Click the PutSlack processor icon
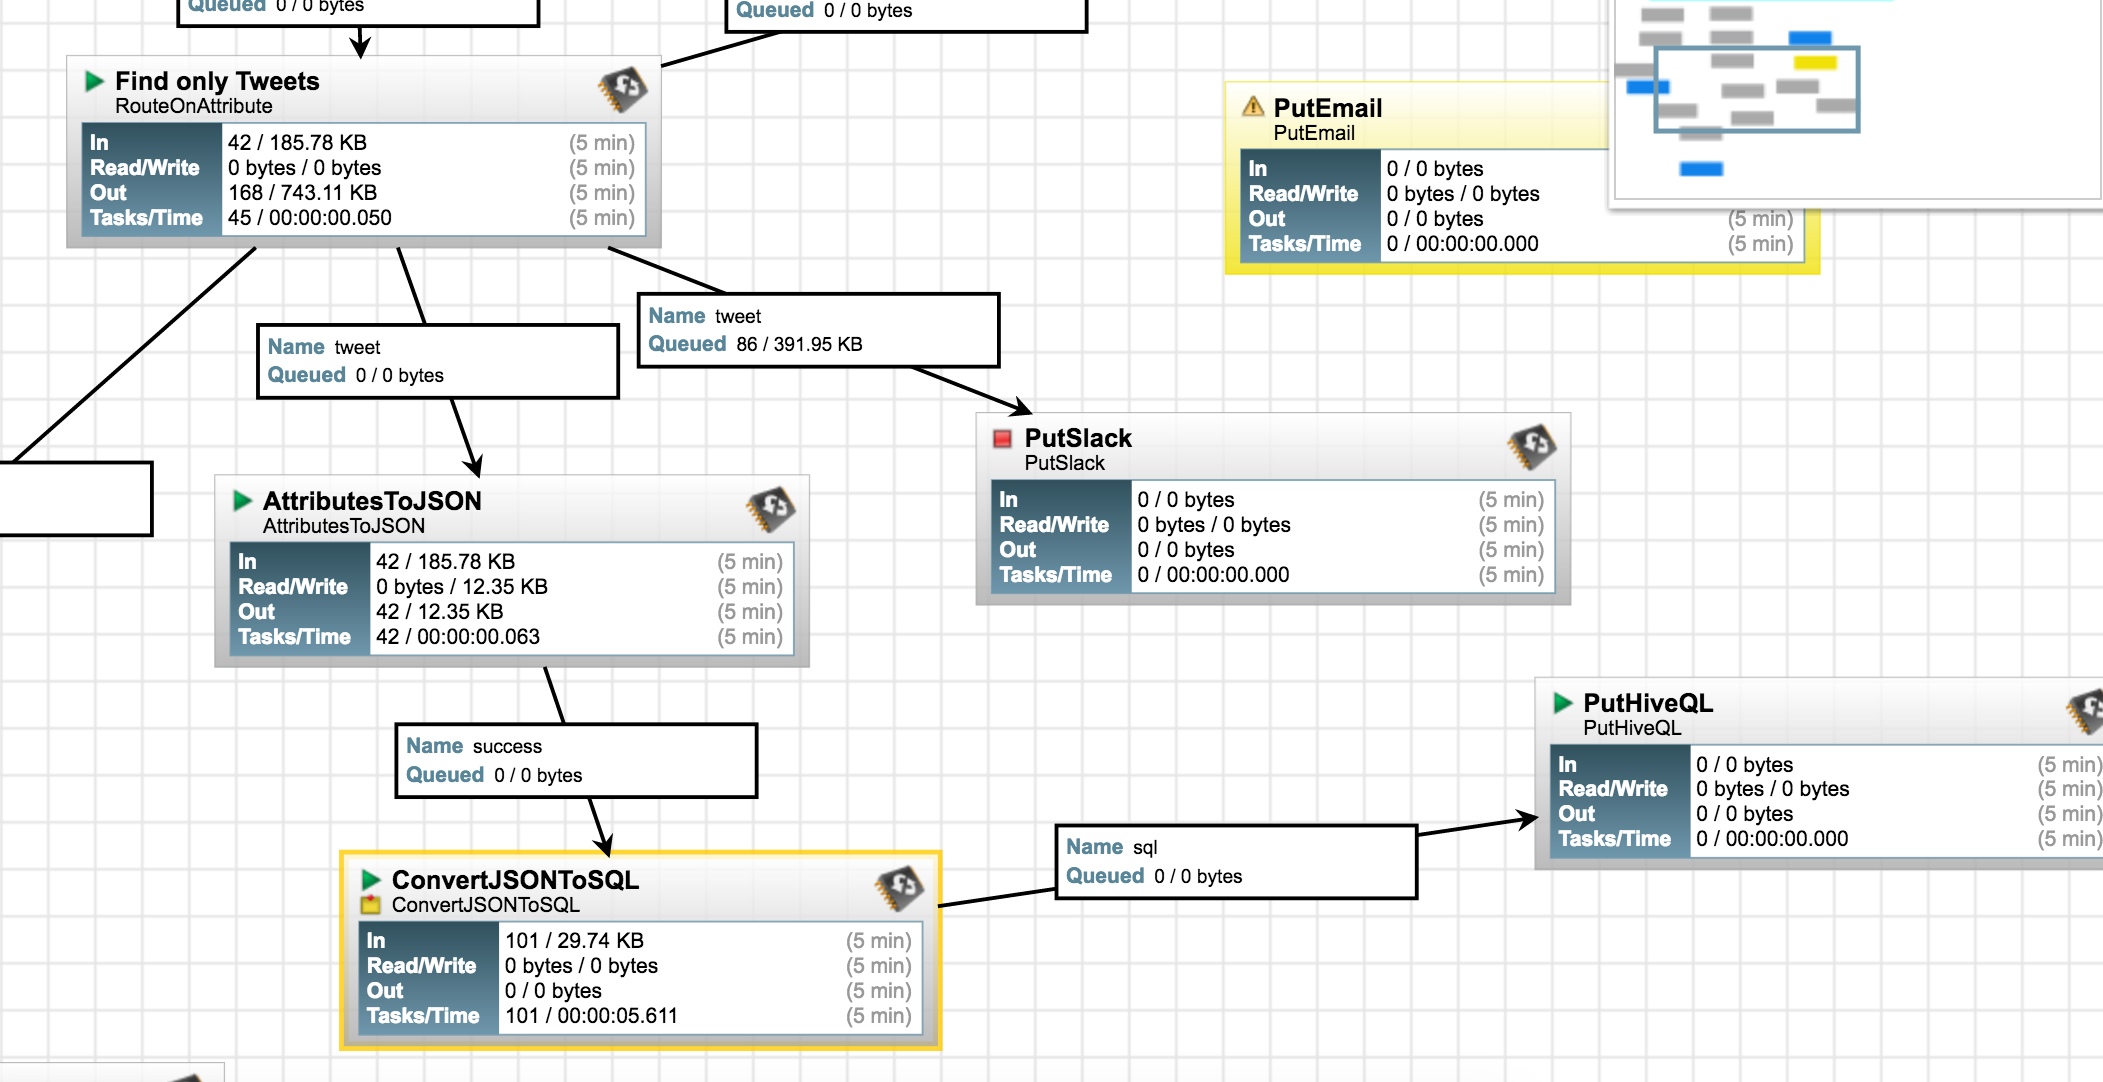Image resolution: width=2103 pixels, height=1082 pixels. pyautogui.click(x=1532, y=447)
